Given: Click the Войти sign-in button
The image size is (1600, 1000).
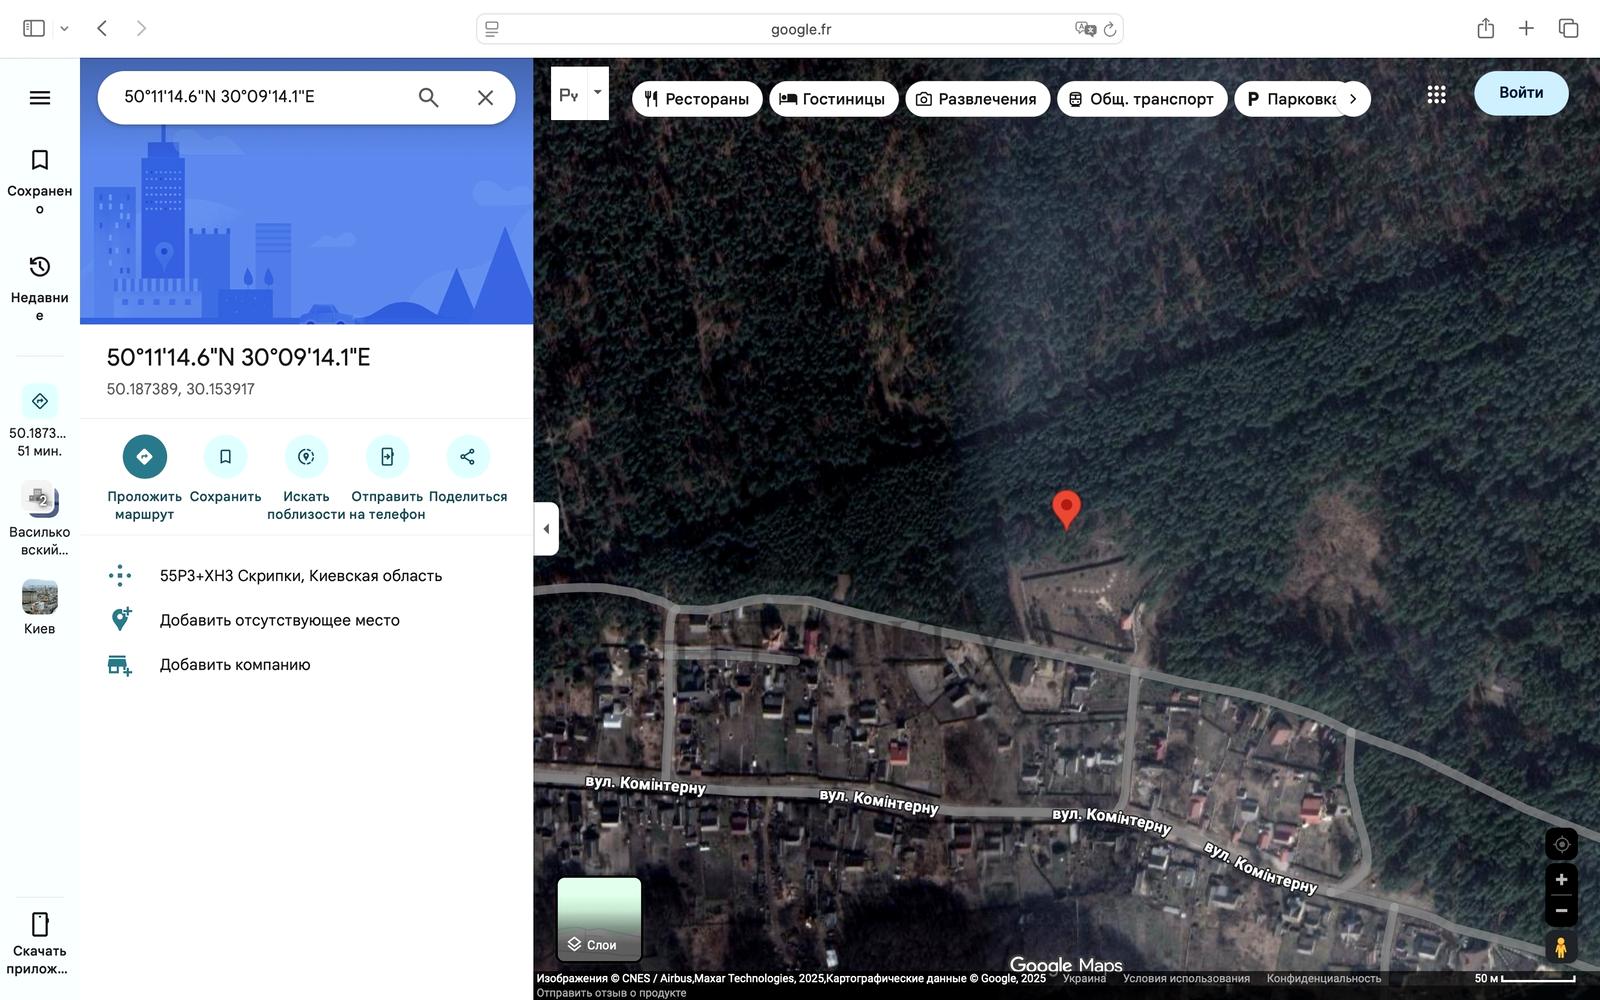Looking at the screenshot, I should pos(1520,93).
